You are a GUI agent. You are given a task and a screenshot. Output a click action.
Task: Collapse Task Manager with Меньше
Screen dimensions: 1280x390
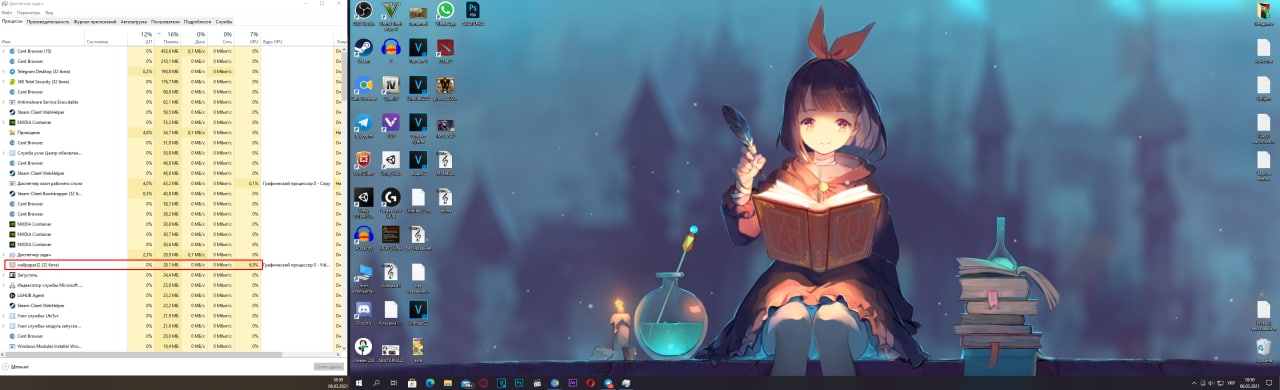click(15, 367)
